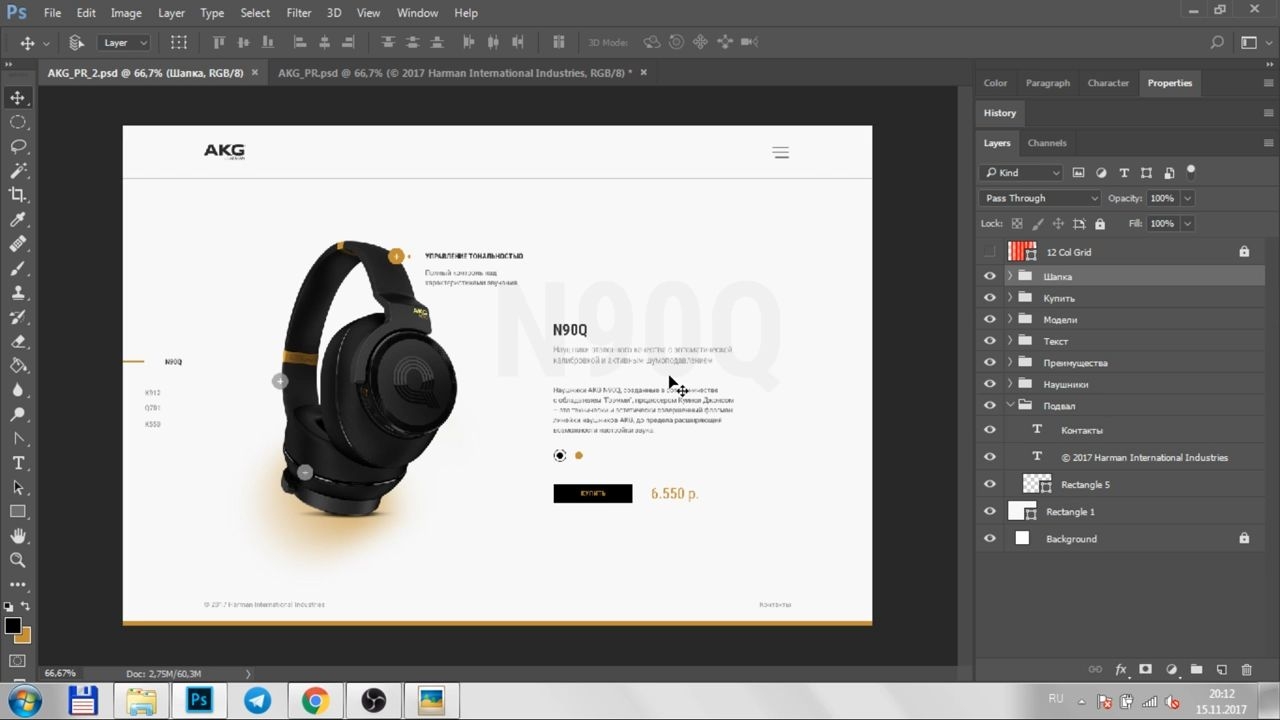Expand the Преимущества layer group

(x=1010, y=363)
